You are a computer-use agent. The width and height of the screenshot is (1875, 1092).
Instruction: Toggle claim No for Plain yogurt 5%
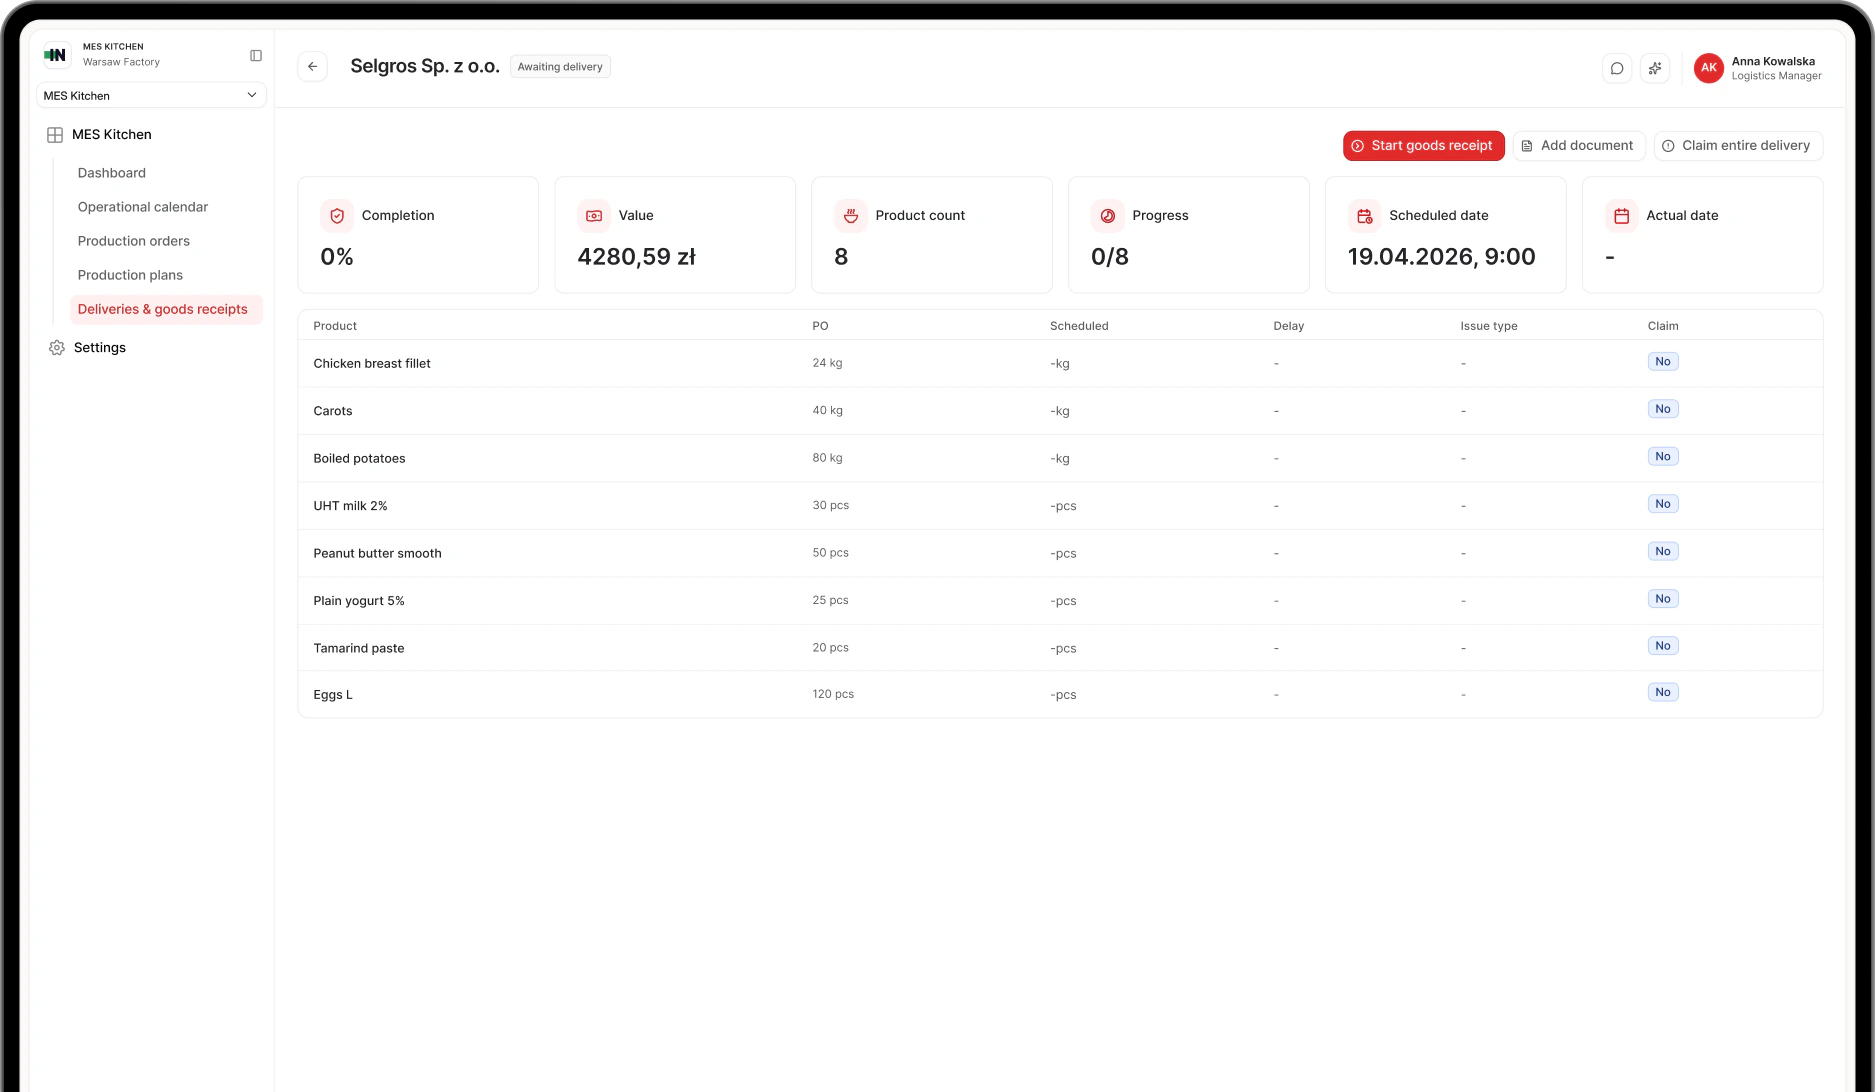pos(1663,599)
